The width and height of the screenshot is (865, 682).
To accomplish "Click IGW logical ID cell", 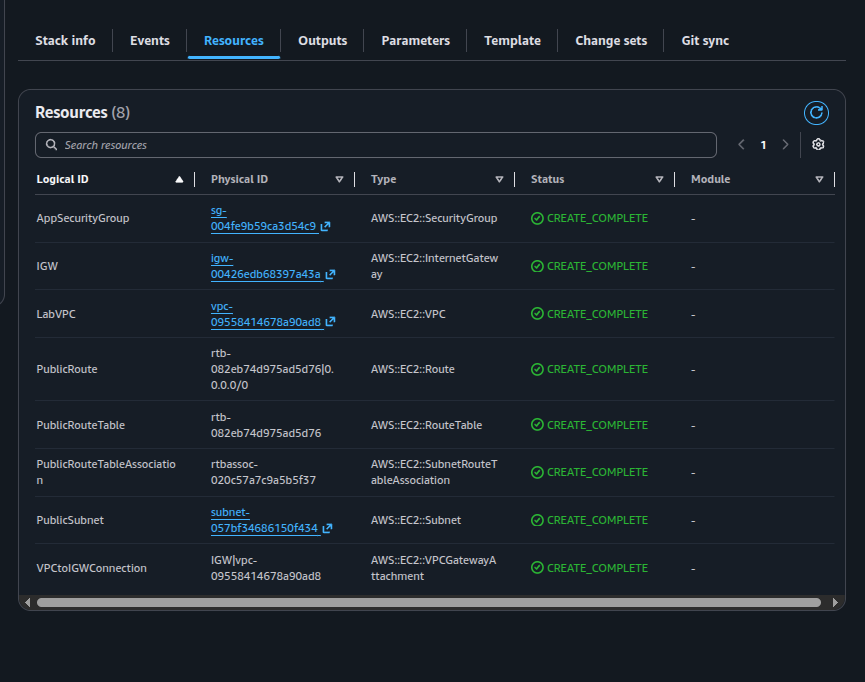I will 47,266.
